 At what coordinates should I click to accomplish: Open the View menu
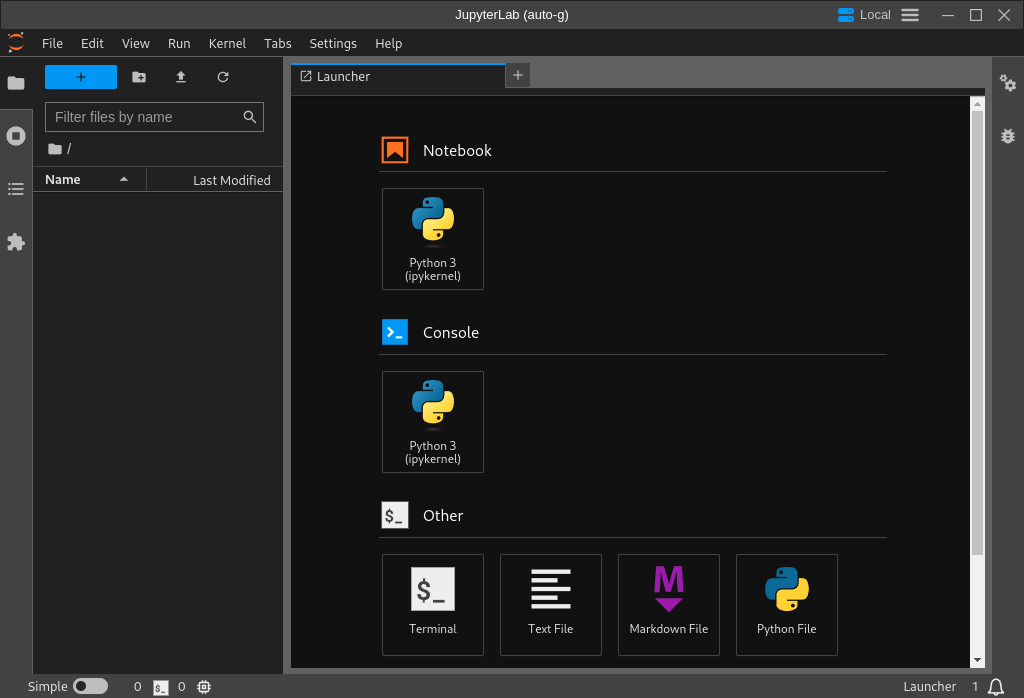(x=136, y=44)
